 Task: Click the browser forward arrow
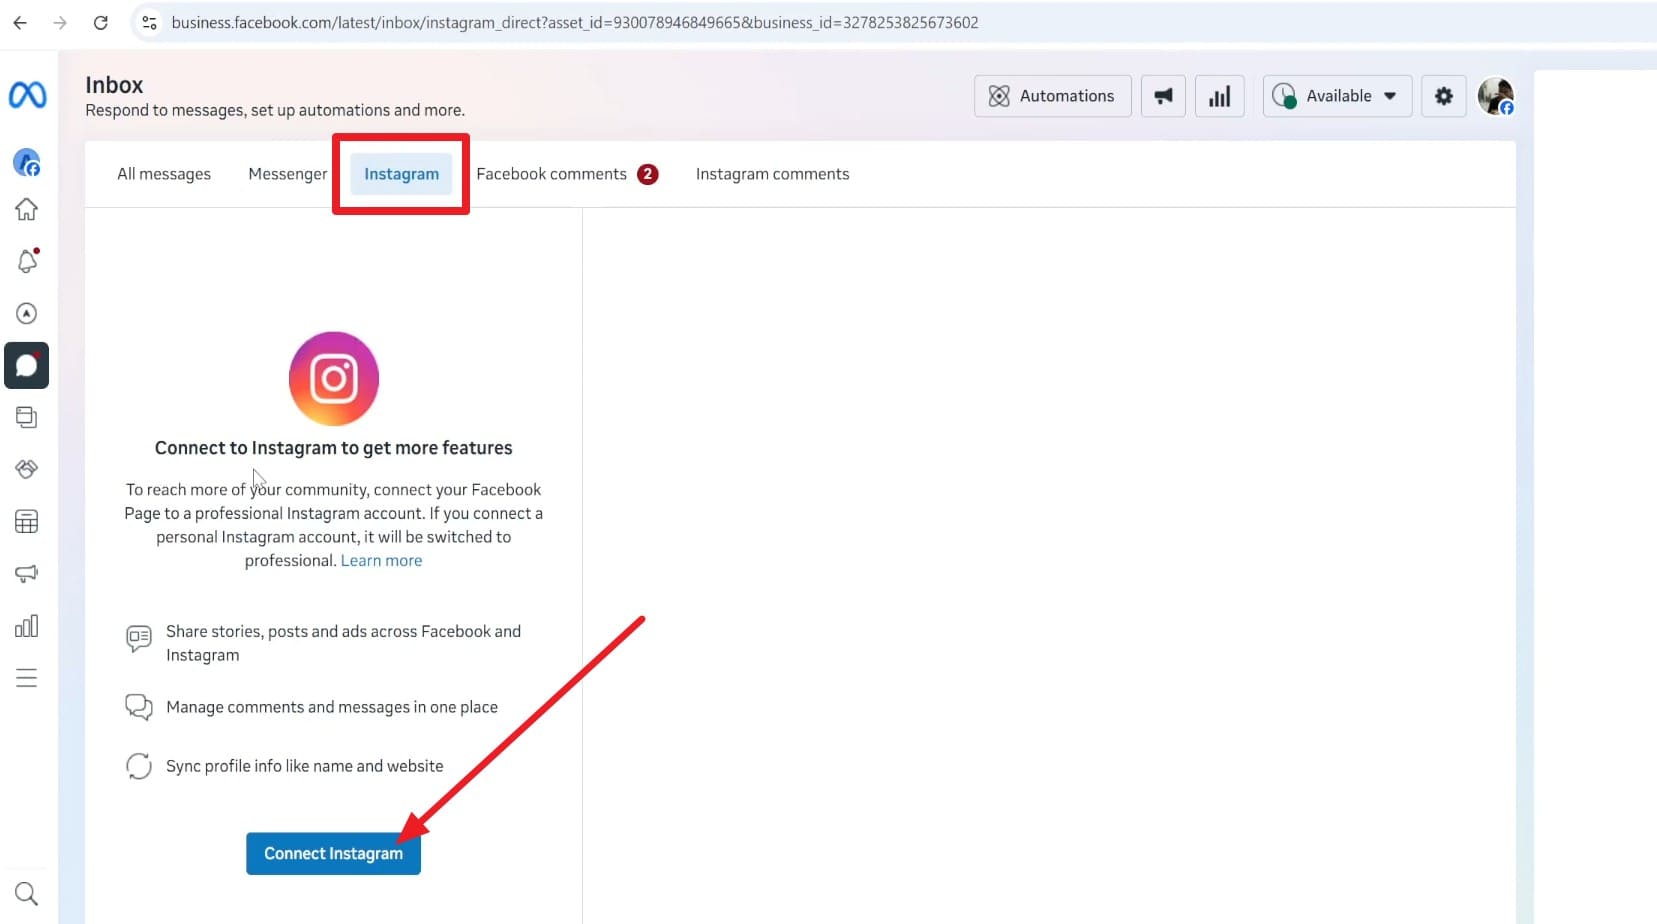60,22
